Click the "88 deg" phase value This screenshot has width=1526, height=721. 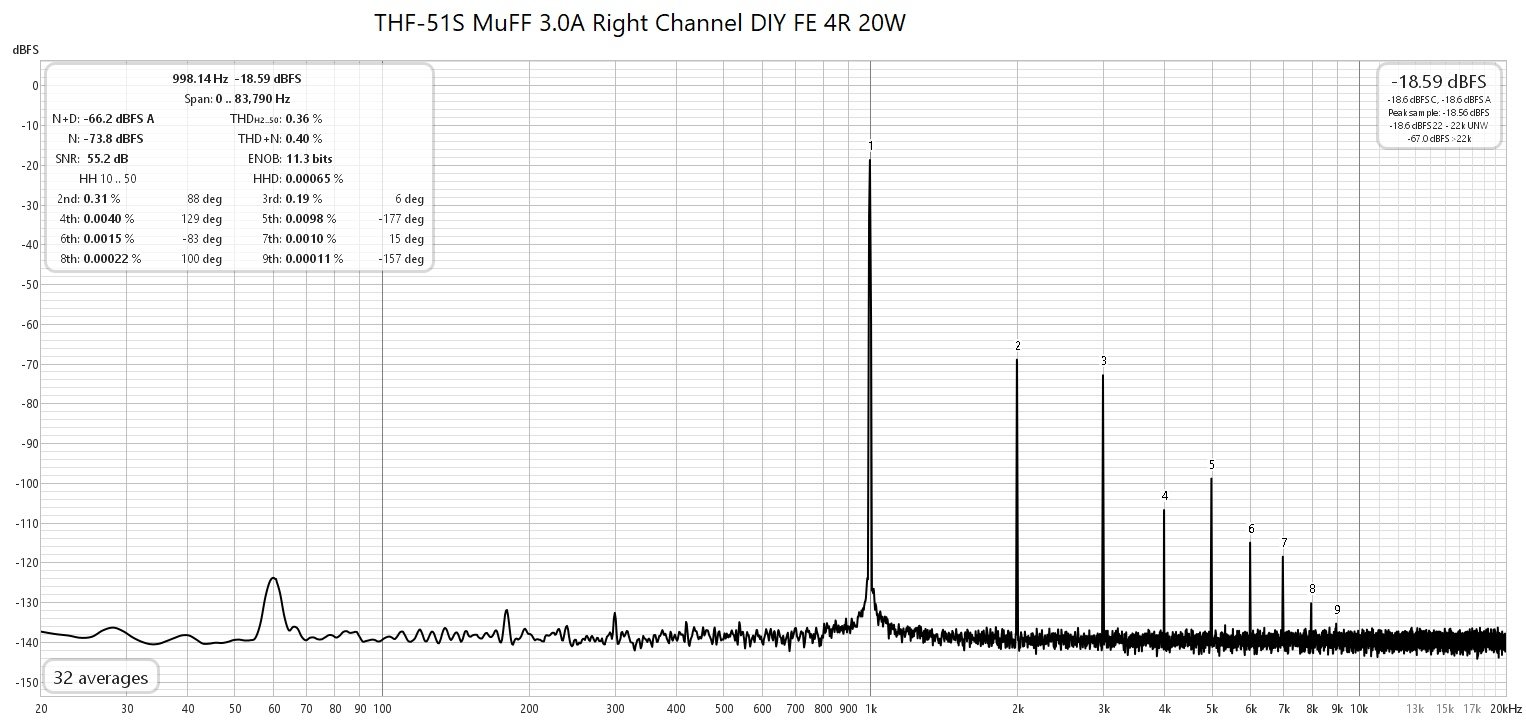(x=204, y=198)
